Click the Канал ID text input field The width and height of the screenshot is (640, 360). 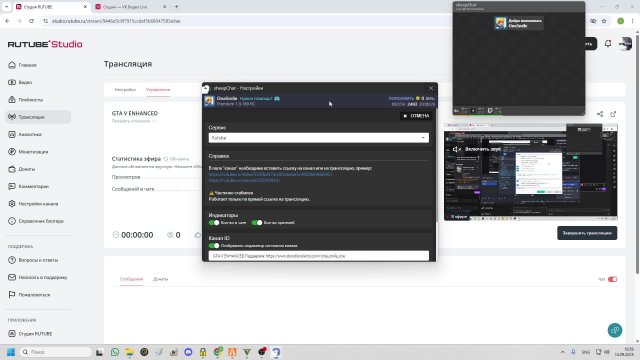pos(318,256)
